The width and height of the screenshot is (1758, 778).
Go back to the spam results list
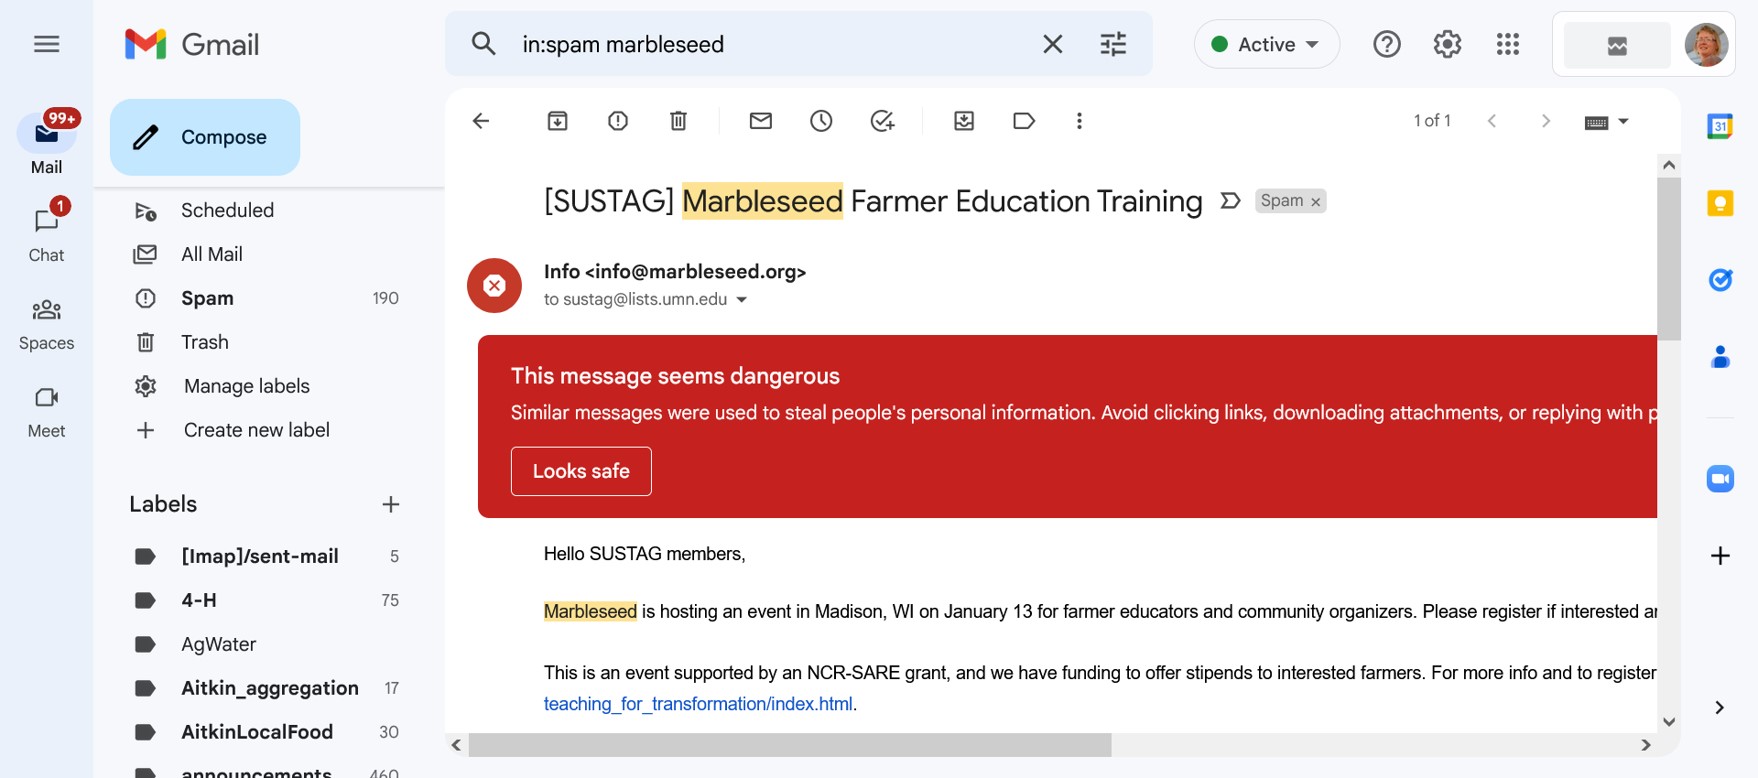481,121
